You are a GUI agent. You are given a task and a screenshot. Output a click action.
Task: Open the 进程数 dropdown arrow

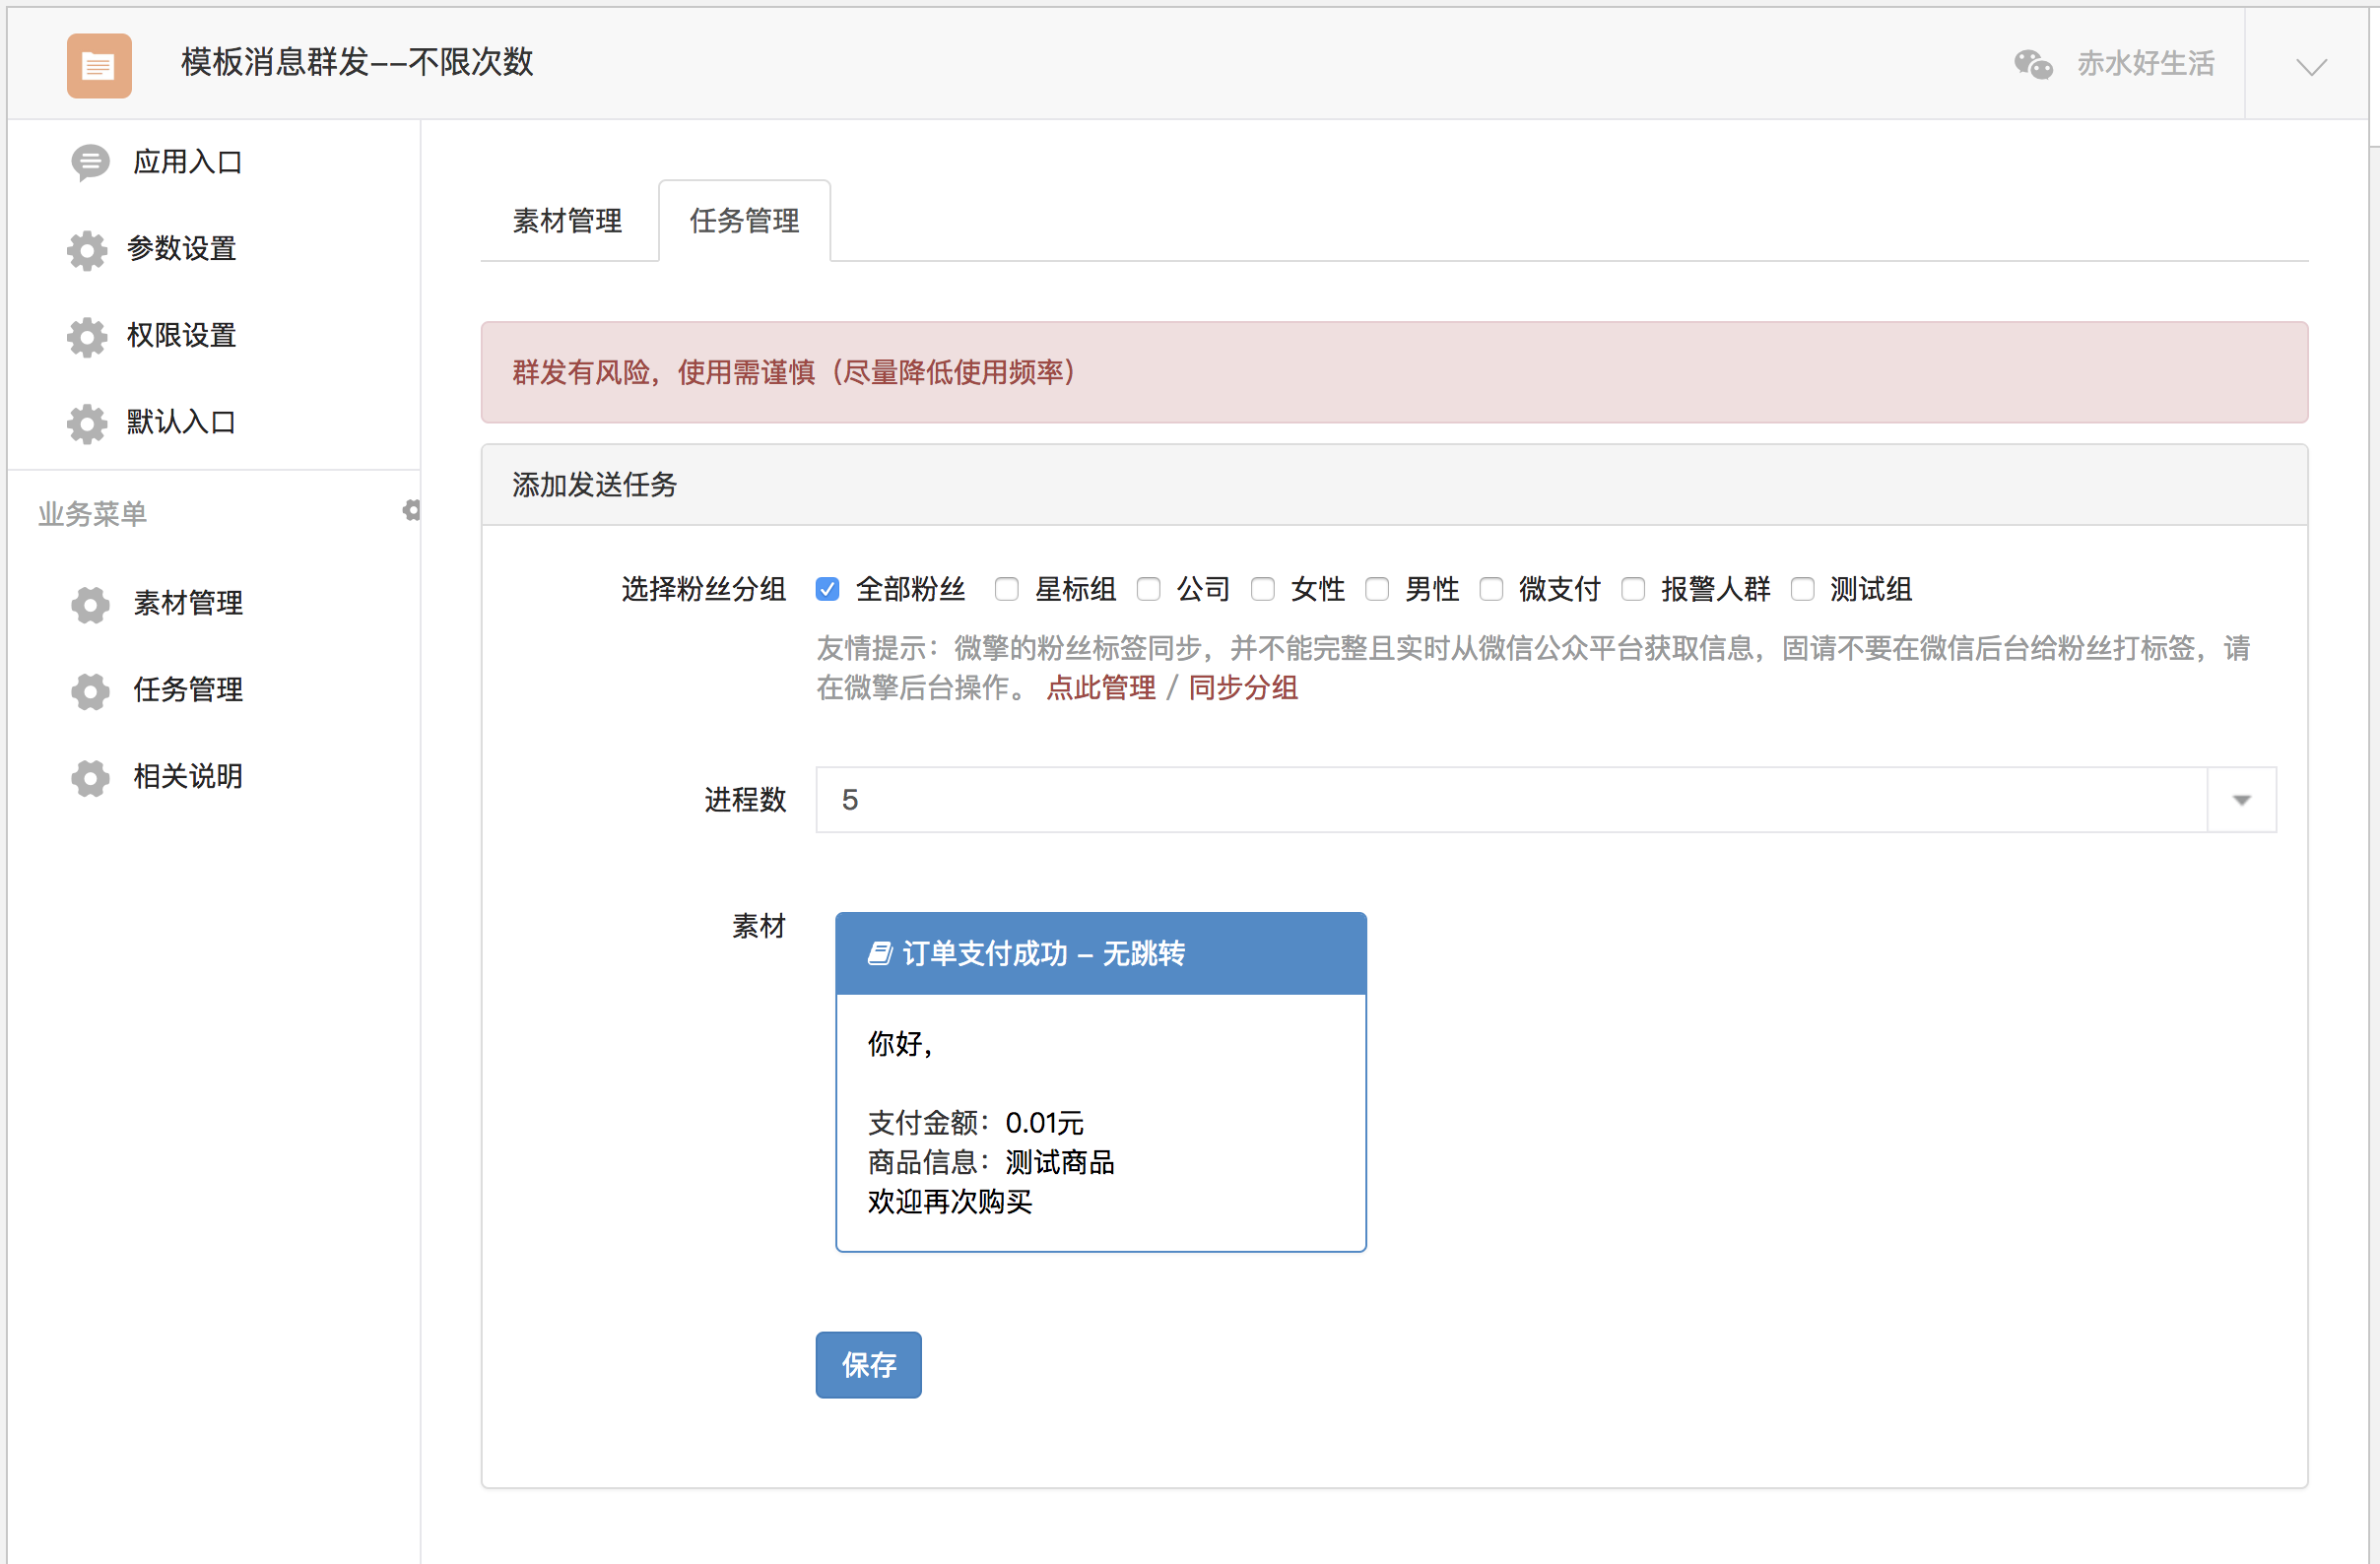(2241, 800)
